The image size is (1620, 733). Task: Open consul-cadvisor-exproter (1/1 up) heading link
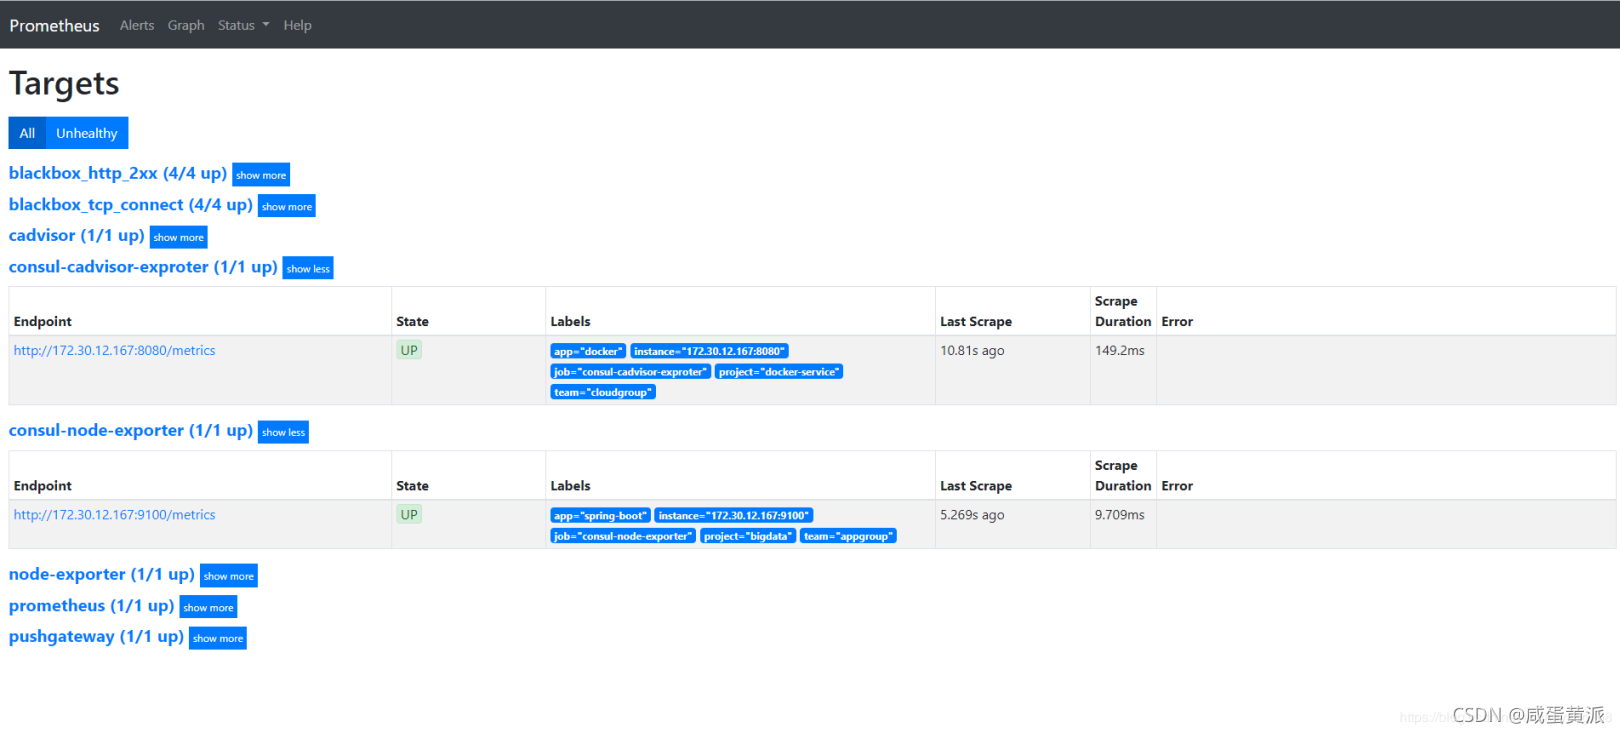(x=143, y=267)
